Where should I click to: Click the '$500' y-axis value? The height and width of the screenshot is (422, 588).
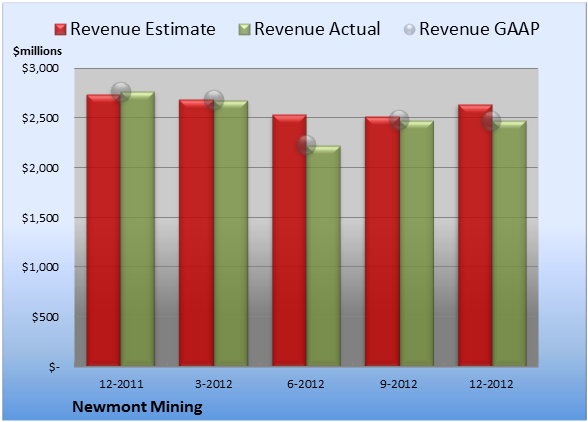point(45,317)
